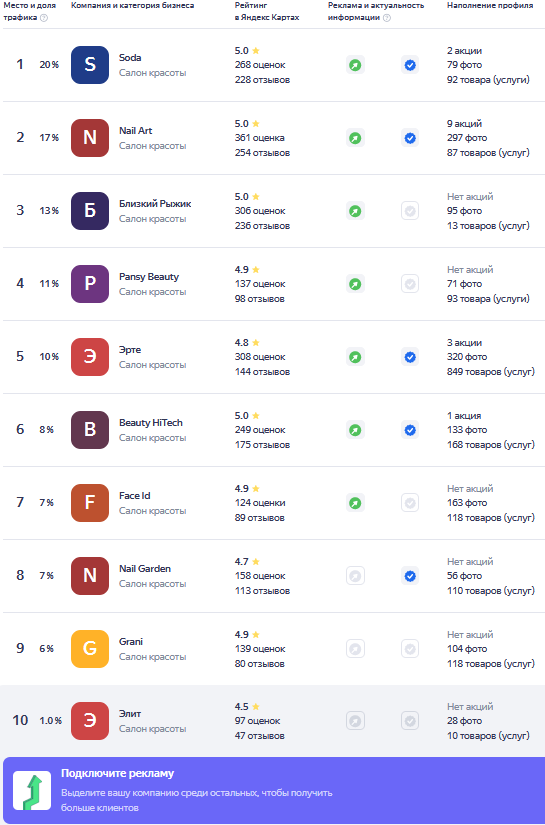This screenshot has width=545, height=825.
Task: Click the blue verified checkmark for Beauty HiTech
Action: [x=410, y=430]
